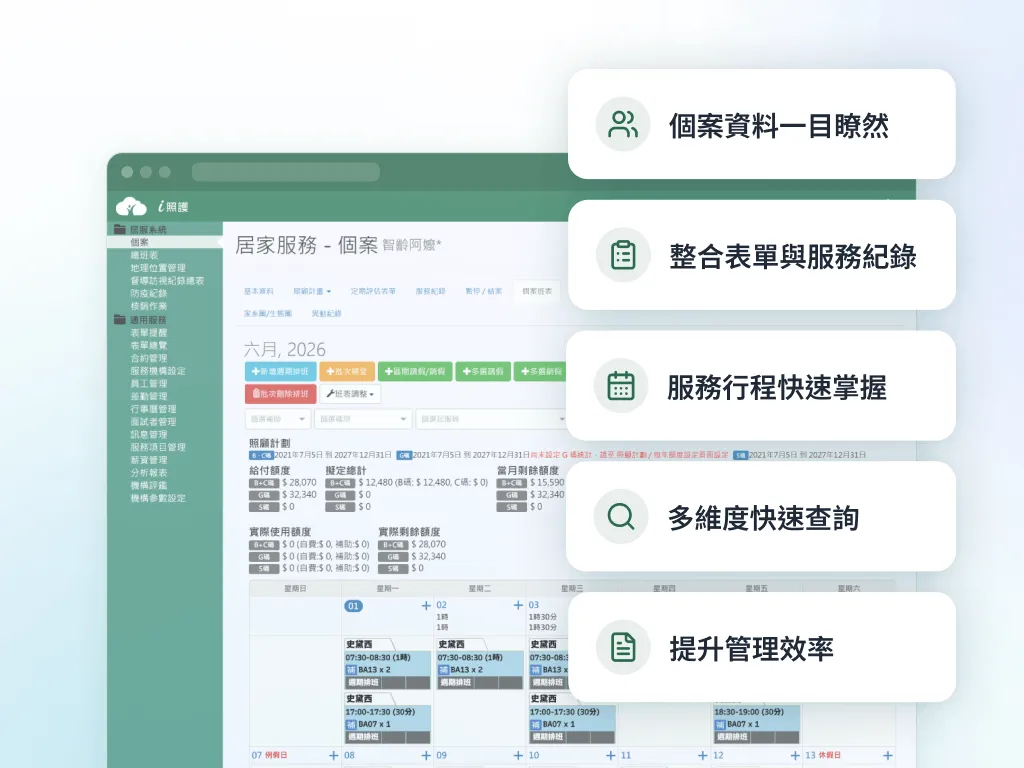Add a shift with plus icon on day 08
1024x768 pixels.
pyautogui.click(x=426, y=756)
